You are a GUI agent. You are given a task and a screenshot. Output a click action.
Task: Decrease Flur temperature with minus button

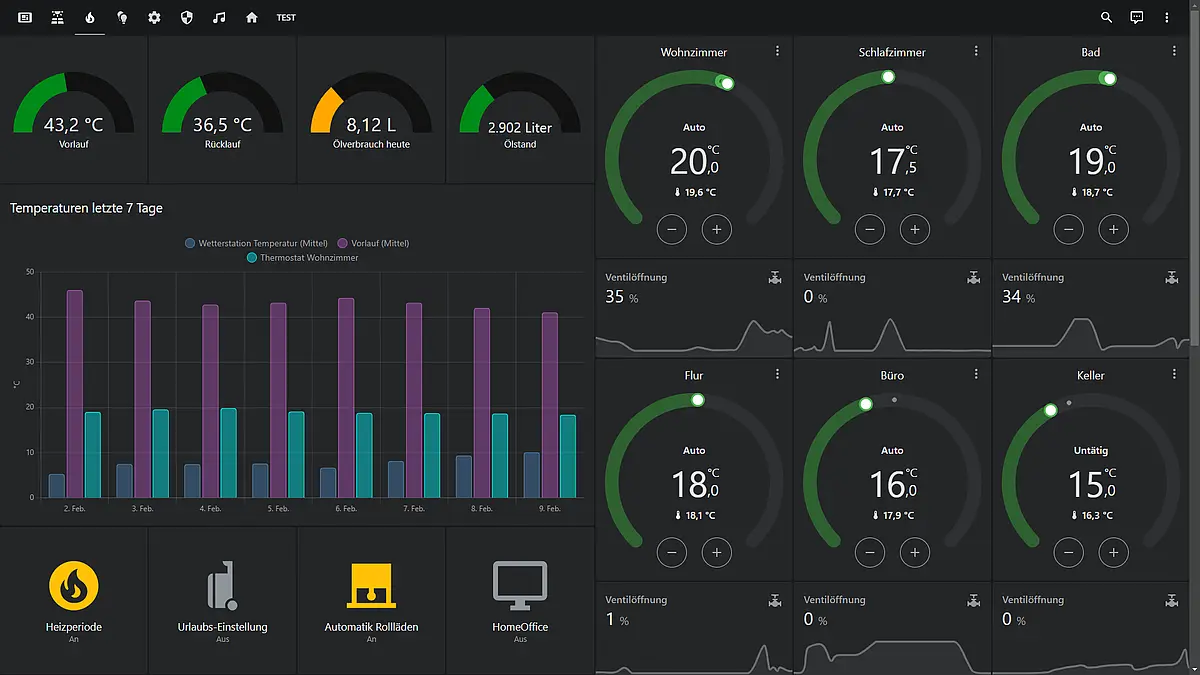point(671,552)
